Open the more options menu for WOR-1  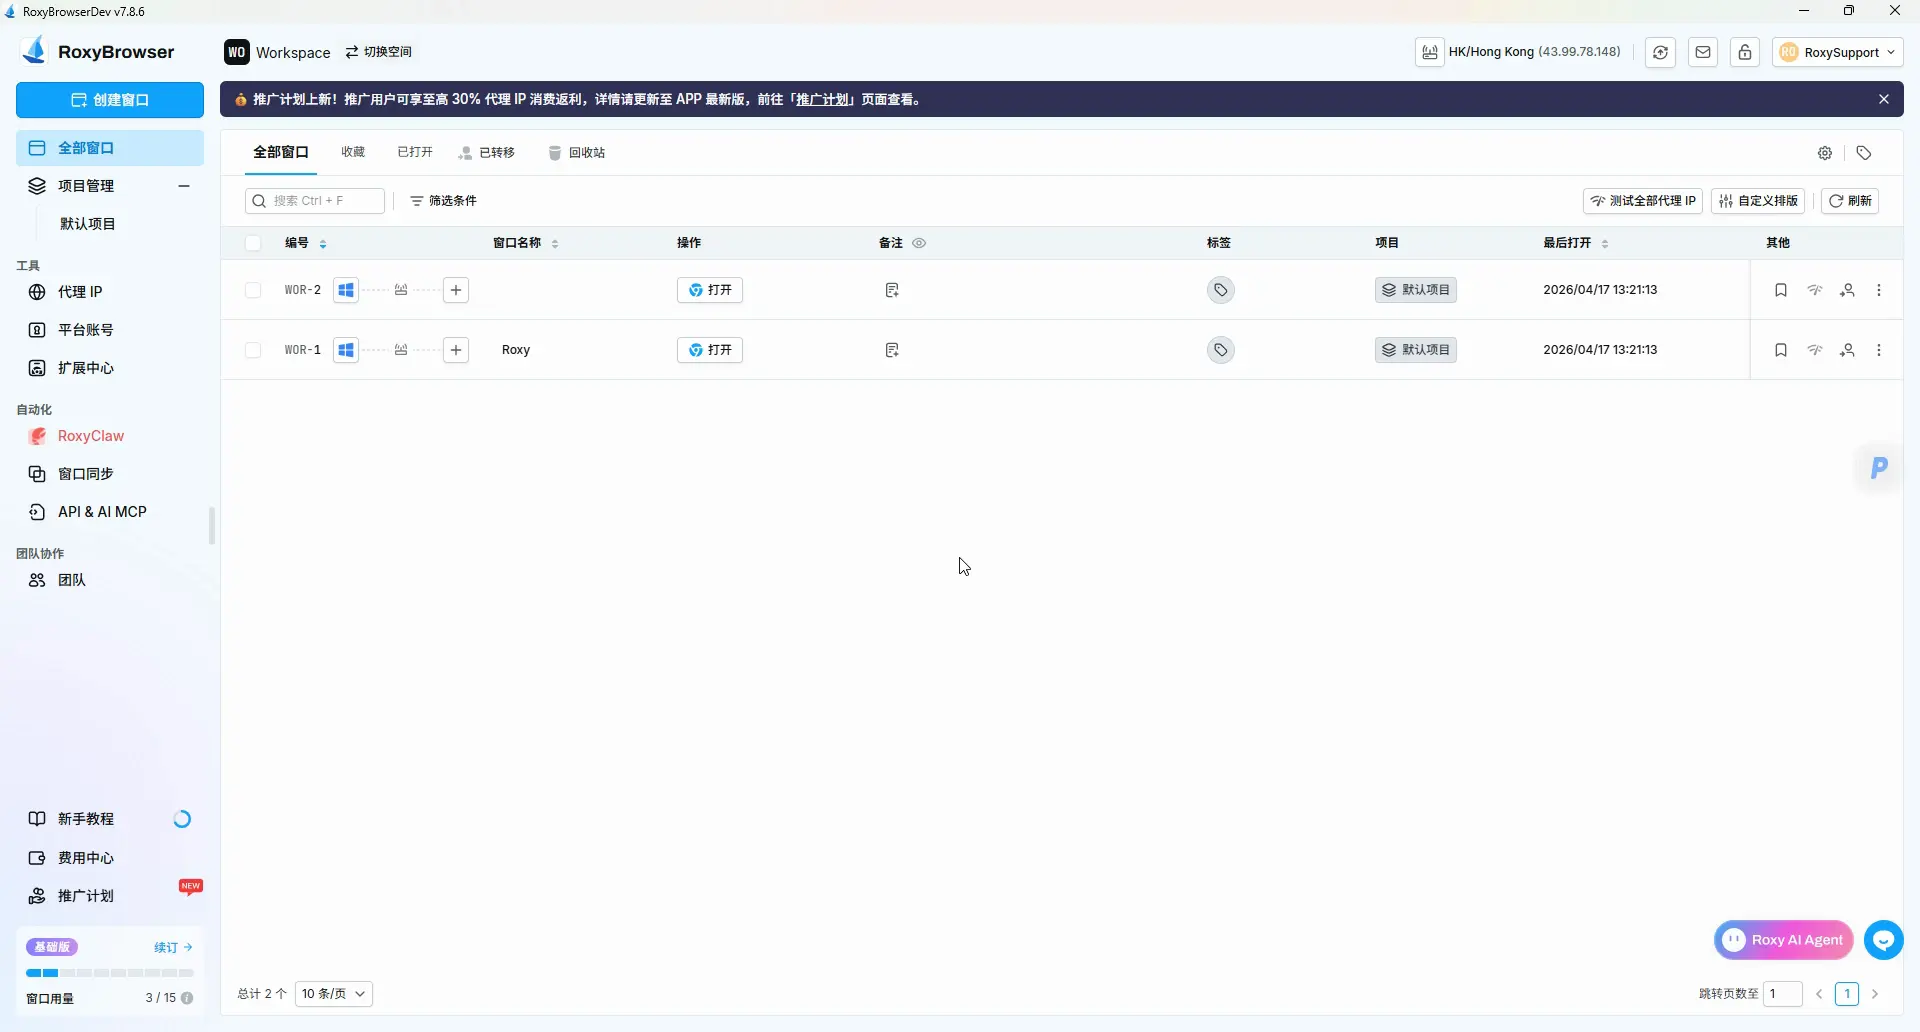pos(1879,350)
